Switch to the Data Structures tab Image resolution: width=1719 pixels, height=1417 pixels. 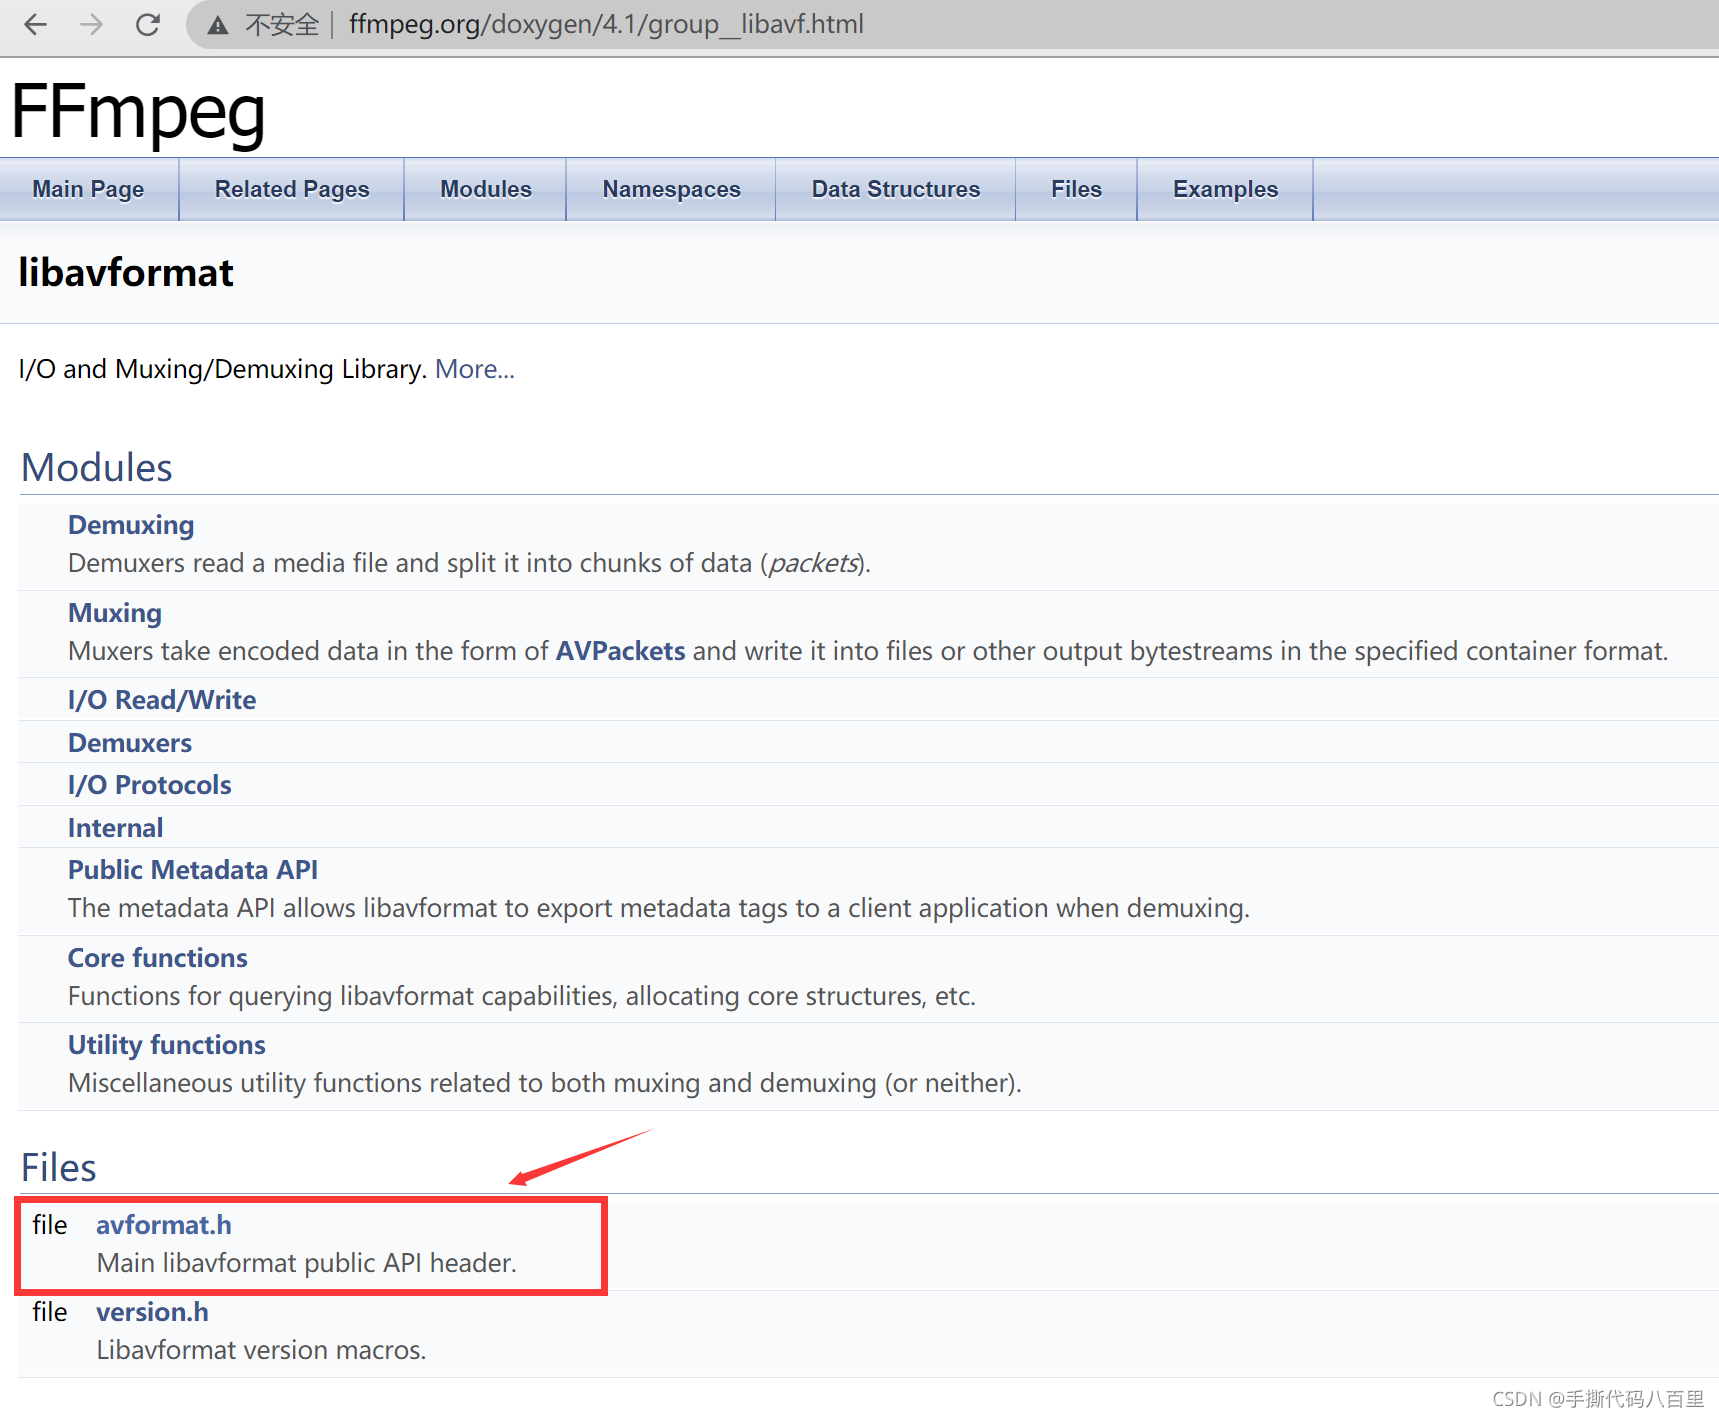click(895, 189)
